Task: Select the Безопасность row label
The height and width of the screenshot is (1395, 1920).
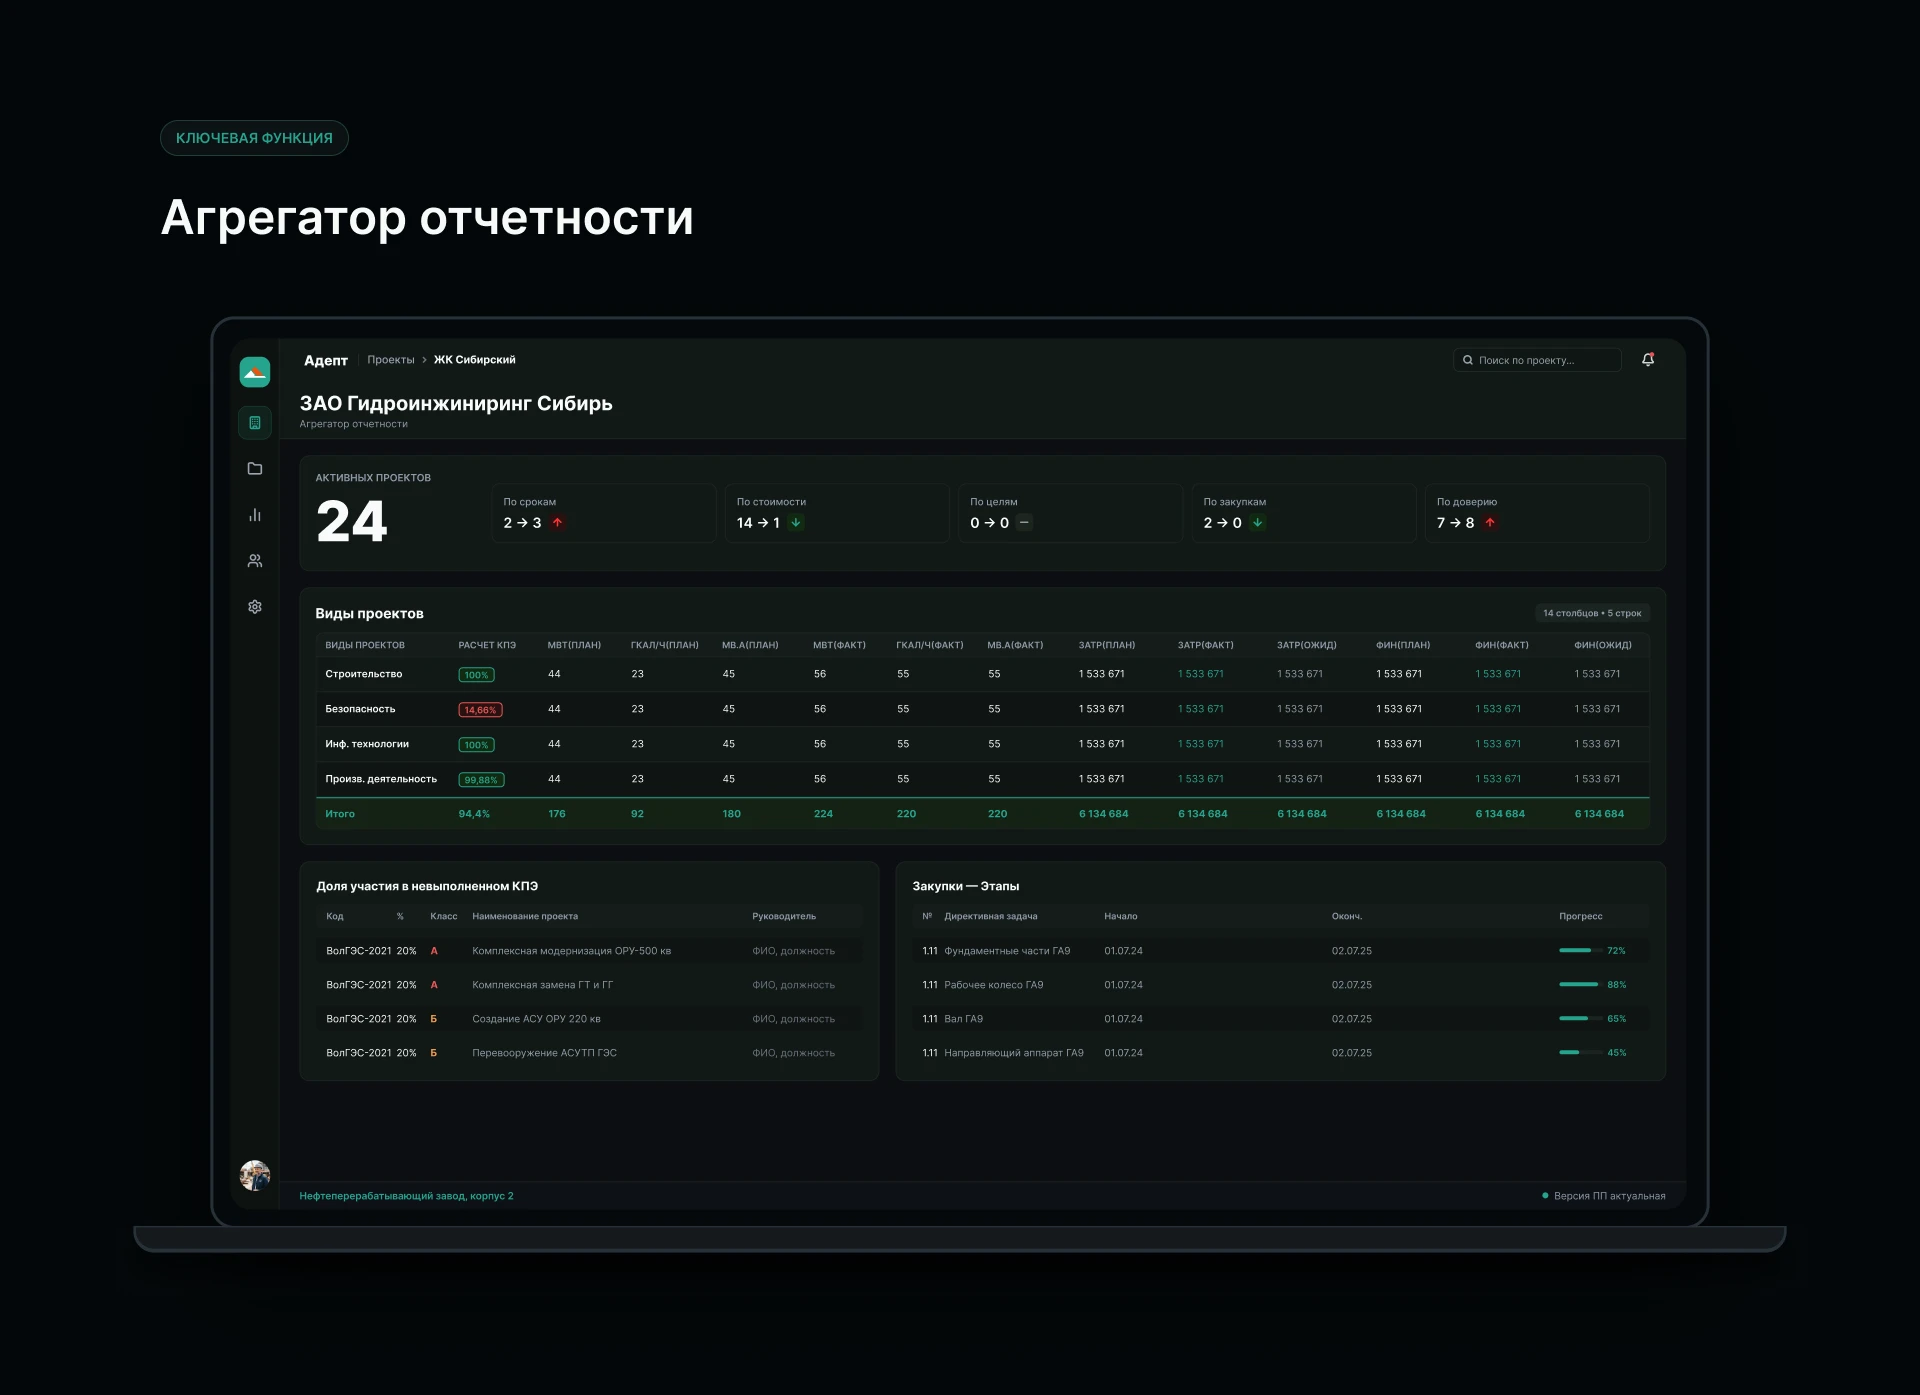Action: [360, 709]
